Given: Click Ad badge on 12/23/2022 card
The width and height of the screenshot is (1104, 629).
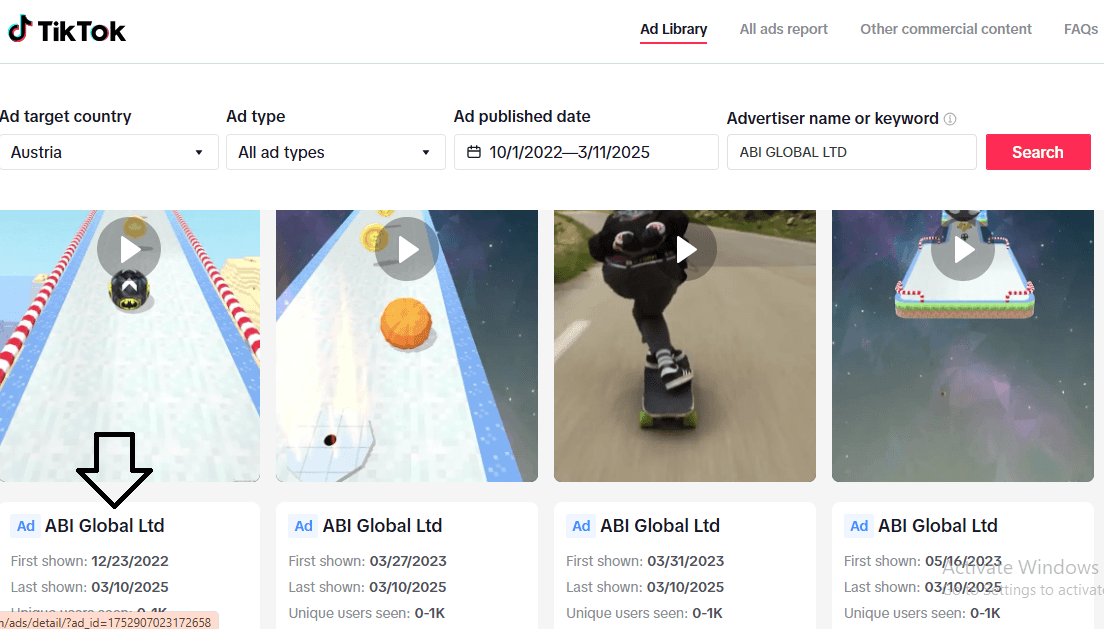Looking at the screenshot, I should coord(25,526).
